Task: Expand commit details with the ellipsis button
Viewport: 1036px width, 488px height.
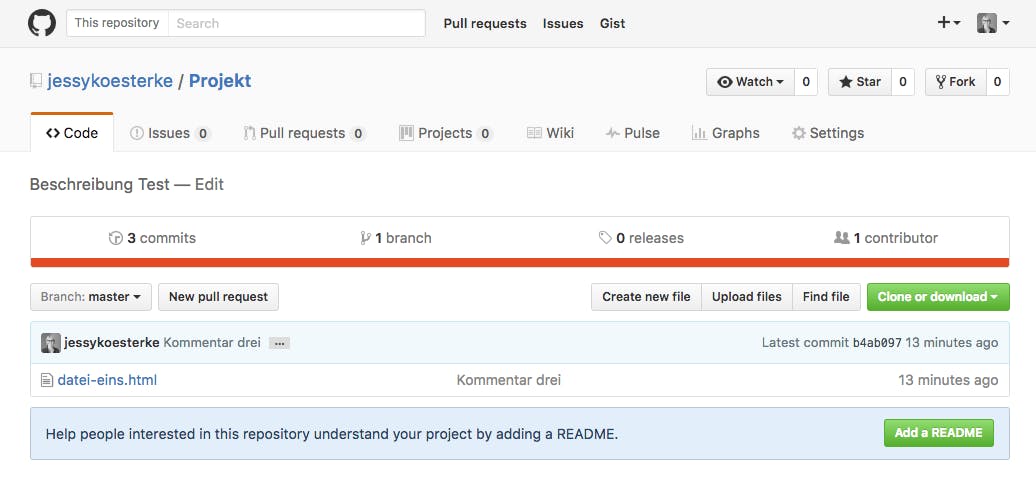Action: tap(279, 343)
